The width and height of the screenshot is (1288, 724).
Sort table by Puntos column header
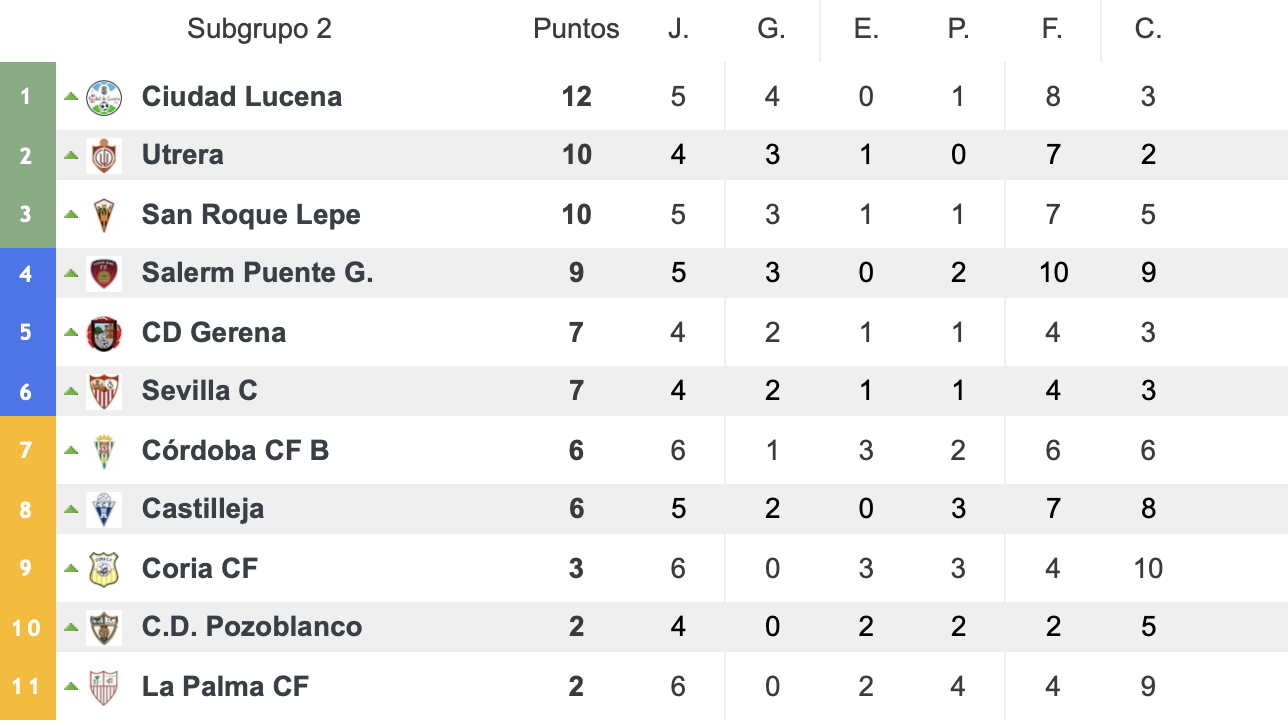click(576, 29)
